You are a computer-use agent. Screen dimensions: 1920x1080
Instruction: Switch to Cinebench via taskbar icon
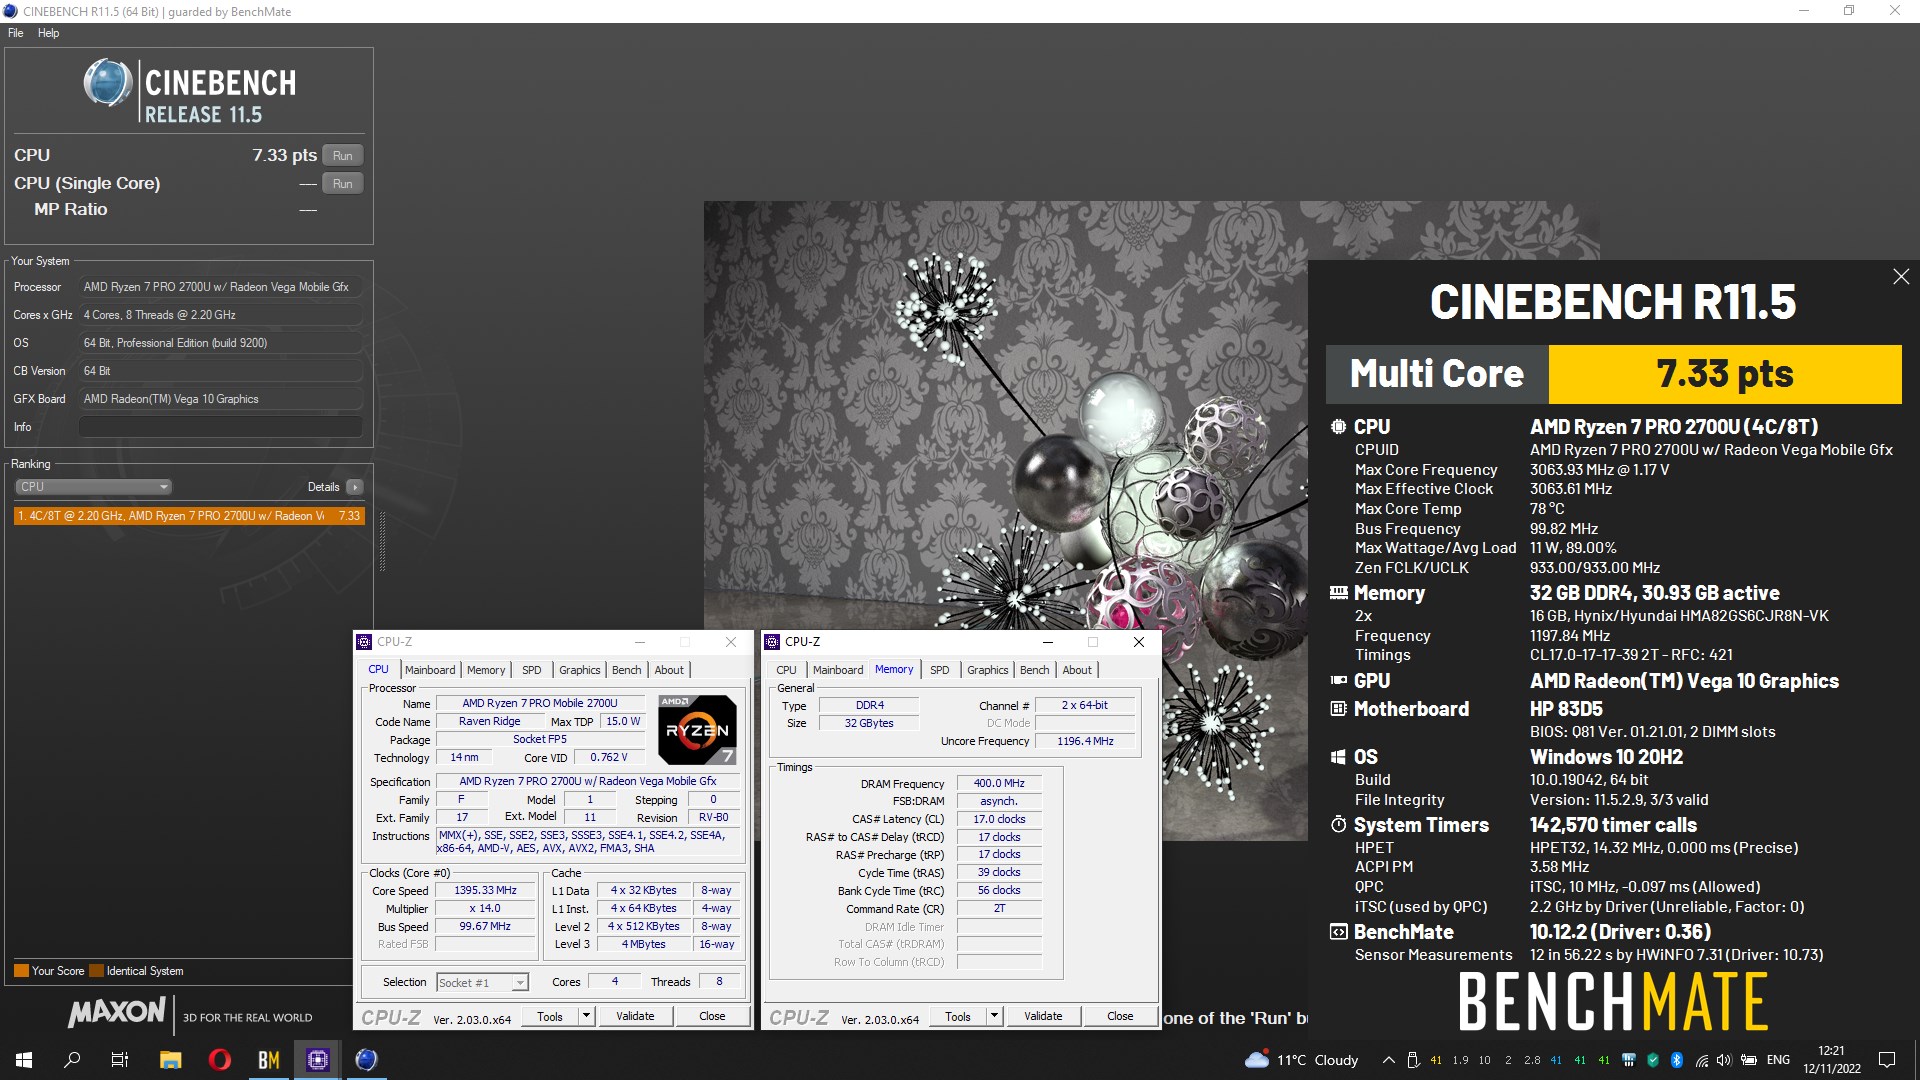[x=366, y=1060]
